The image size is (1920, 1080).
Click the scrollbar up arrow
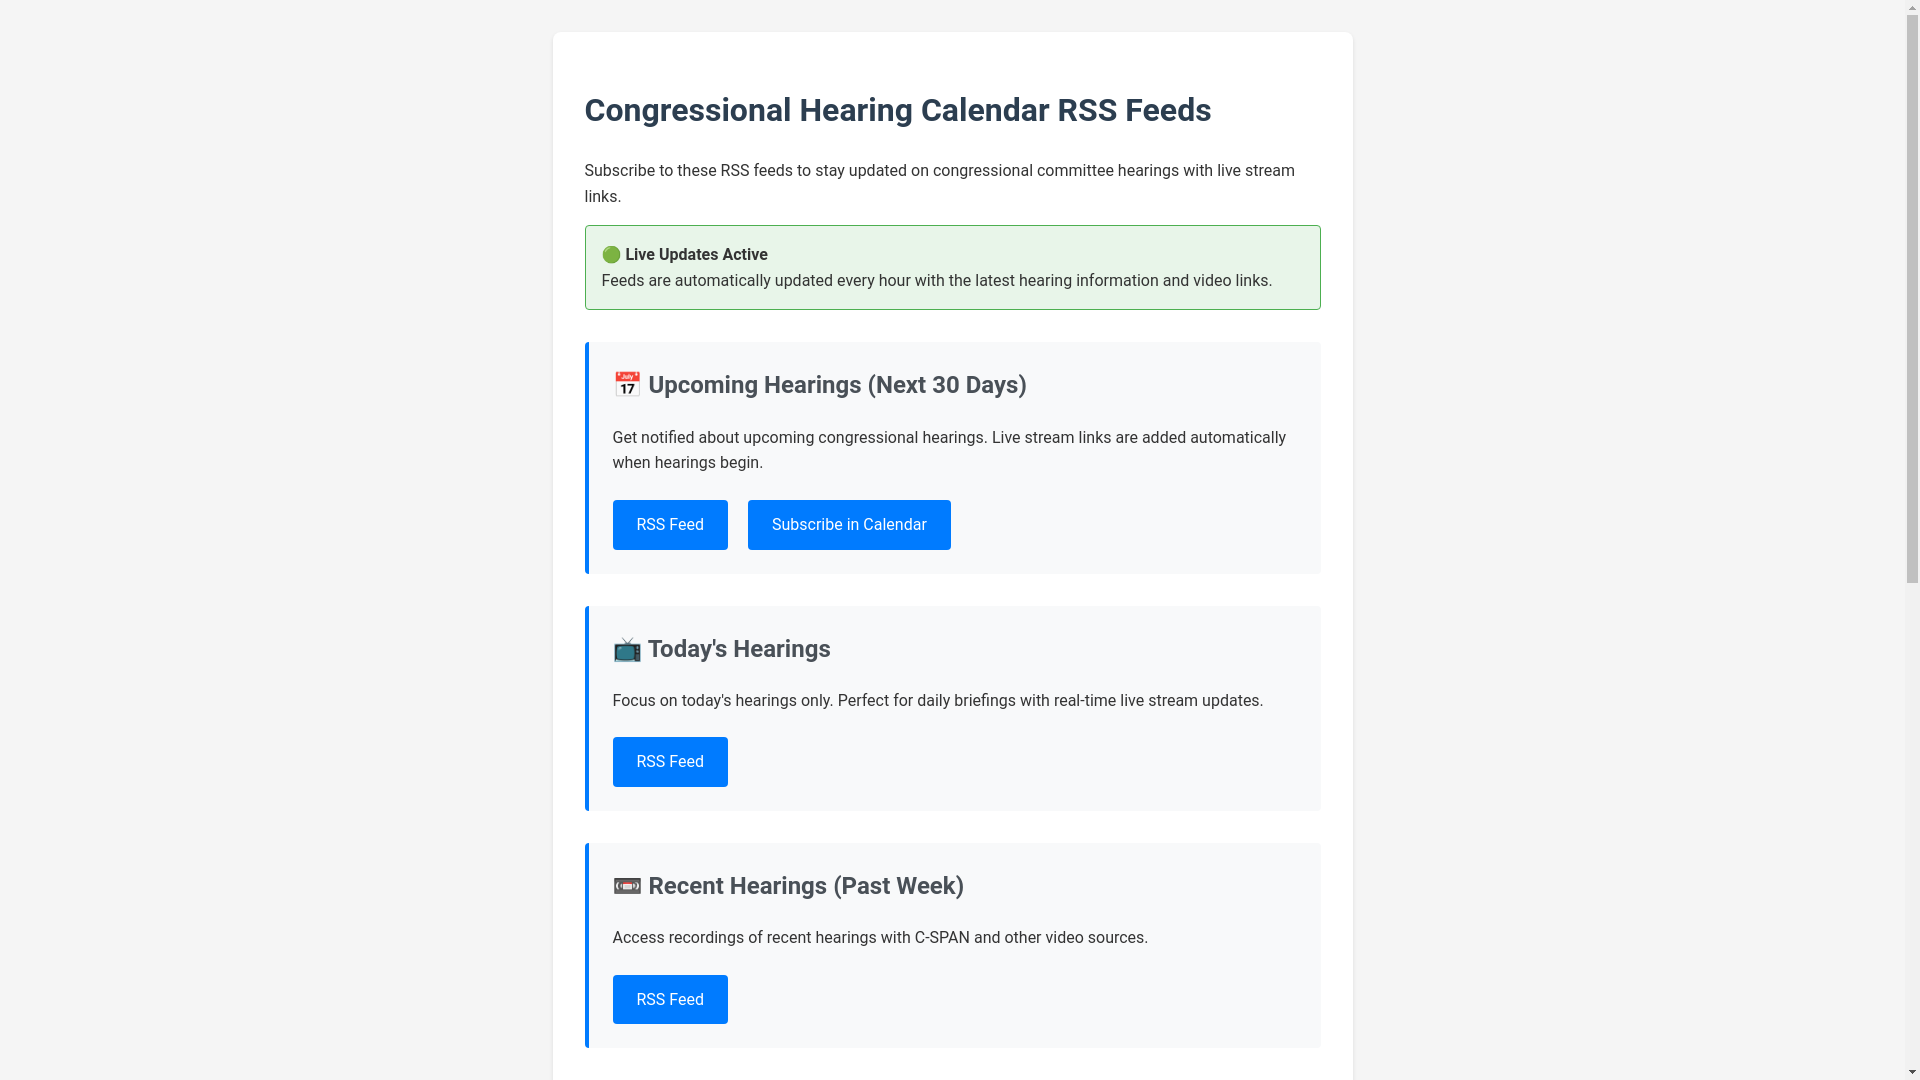(1912, 8)
